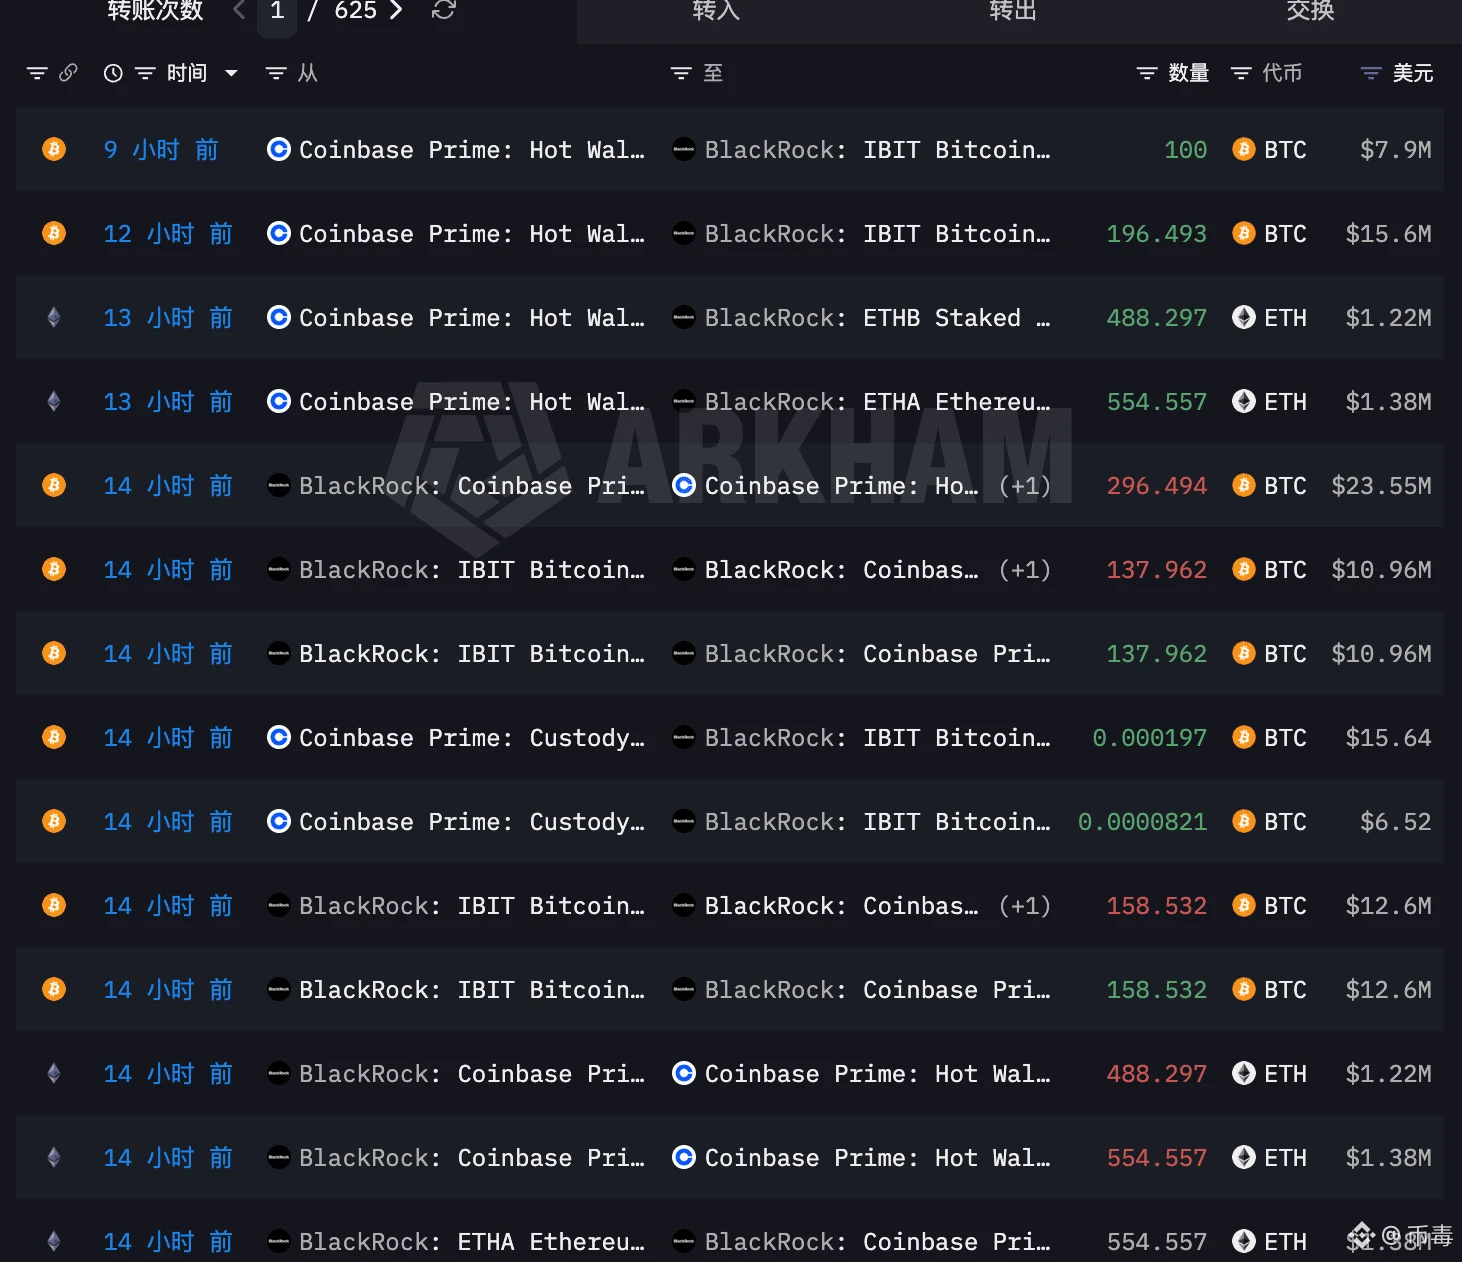Click the Coinbase logo in the $15.64 row

(x=279, y=737)
